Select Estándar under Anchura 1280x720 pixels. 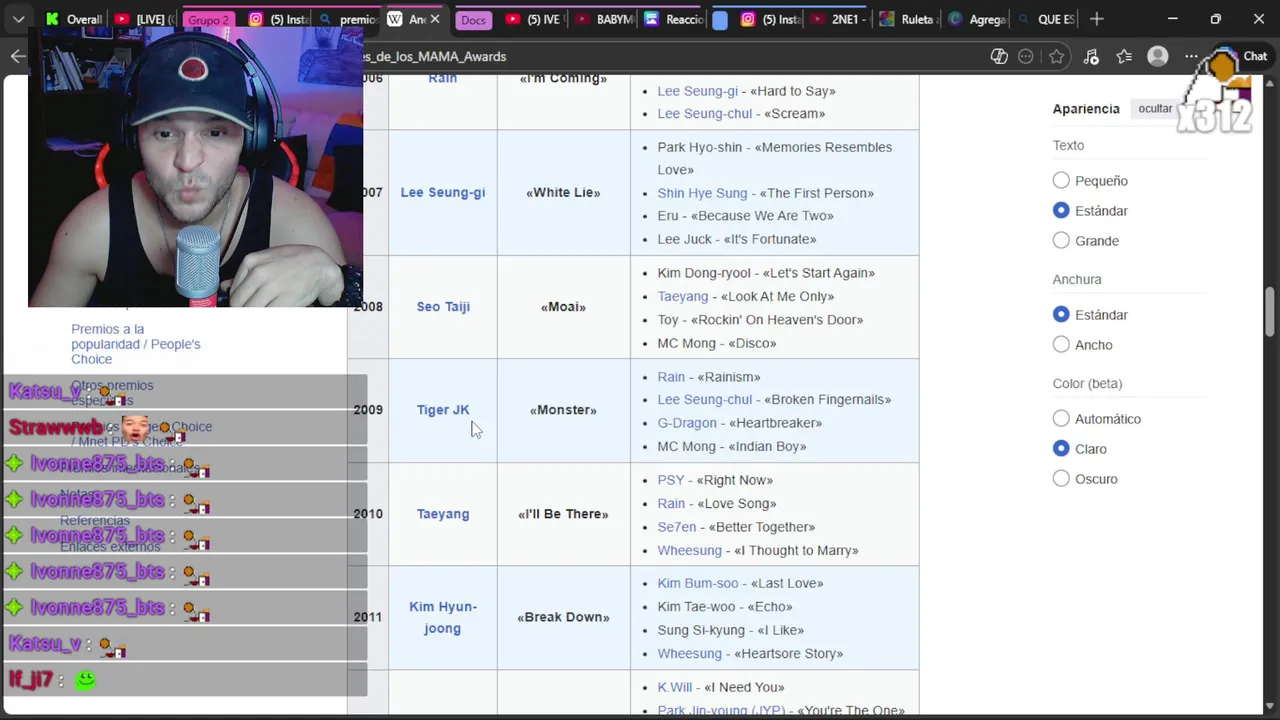[x=1061, y=314]
